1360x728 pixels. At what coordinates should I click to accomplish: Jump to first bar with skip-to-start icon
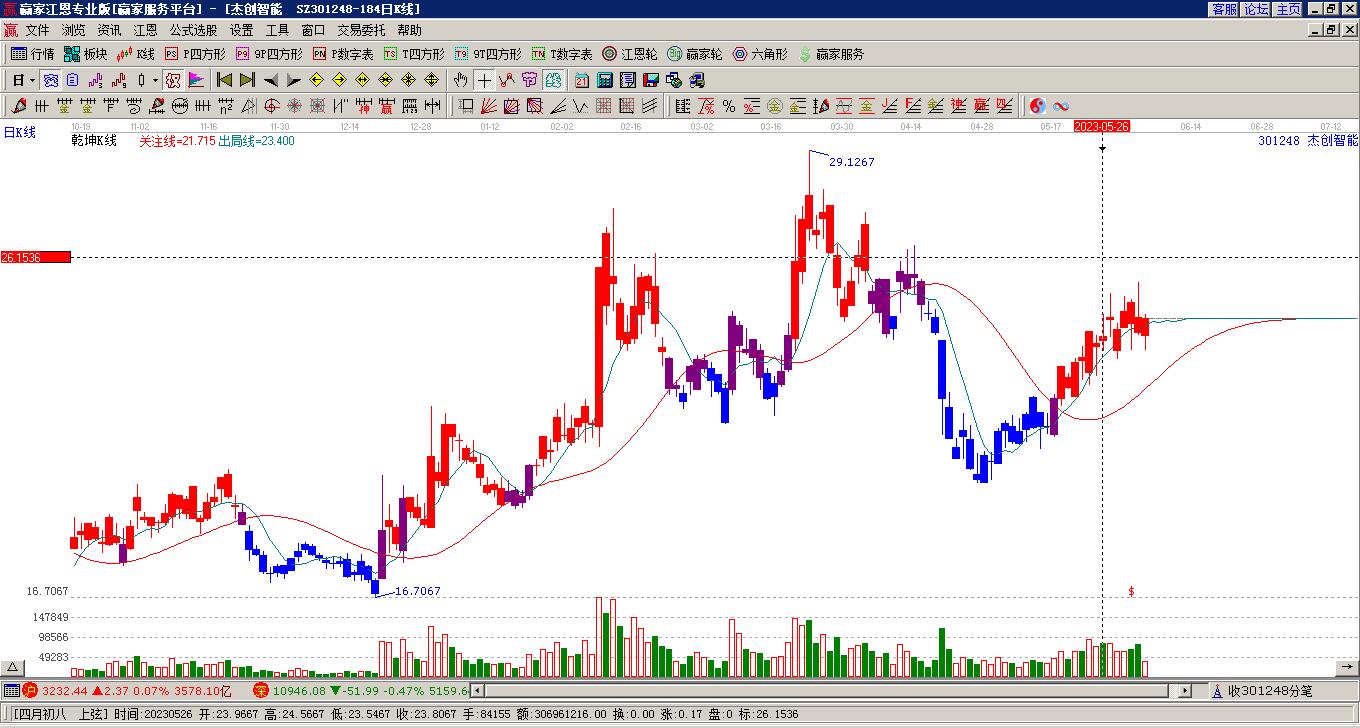(x=225, y=80)
